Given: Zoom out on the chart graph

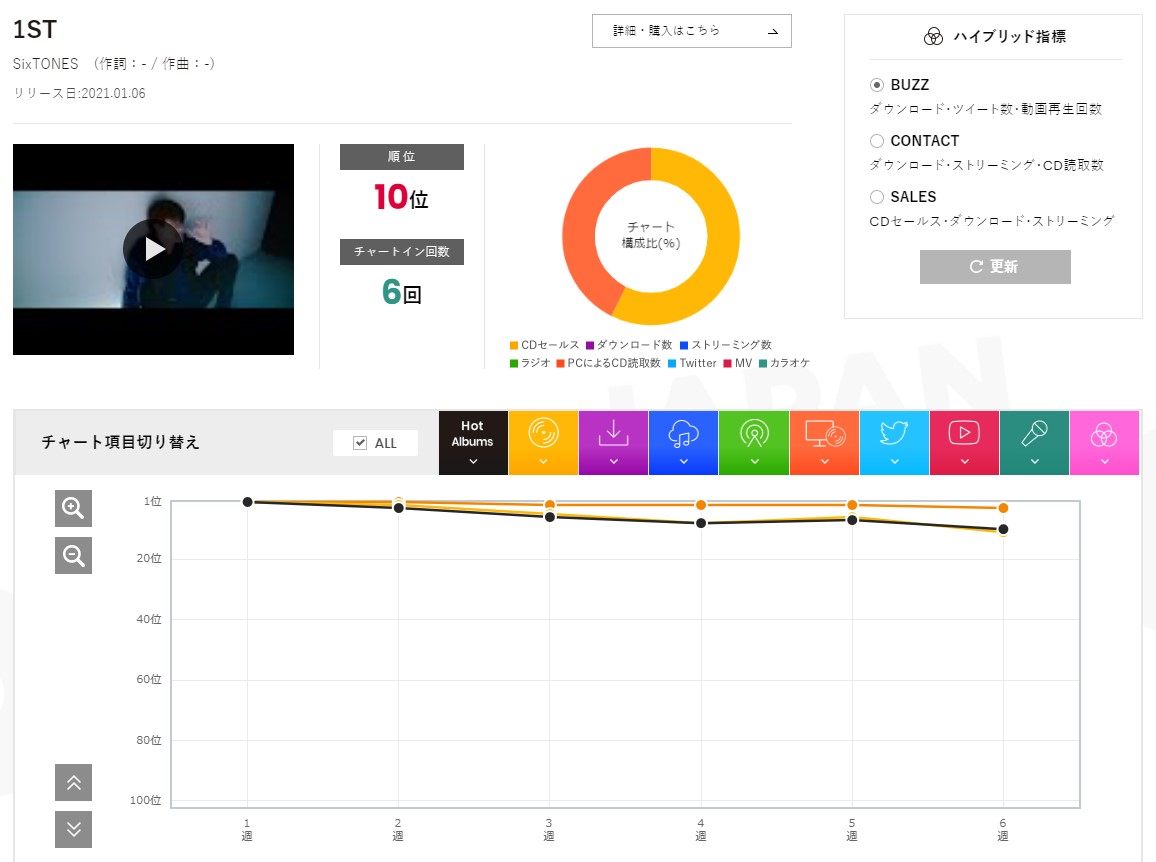Looking at the screenshot, I should [73, 555].
